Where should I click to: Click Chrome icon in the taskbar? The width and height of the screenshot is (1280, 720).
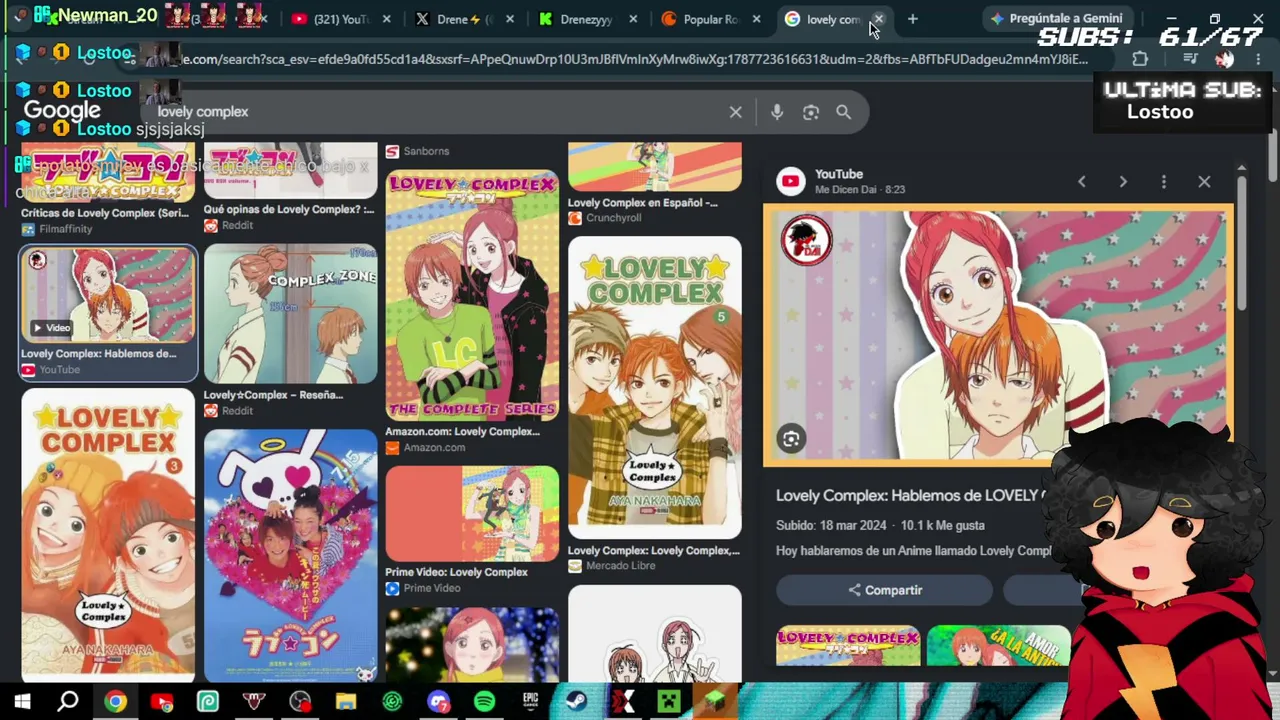(x=115, y=702)
